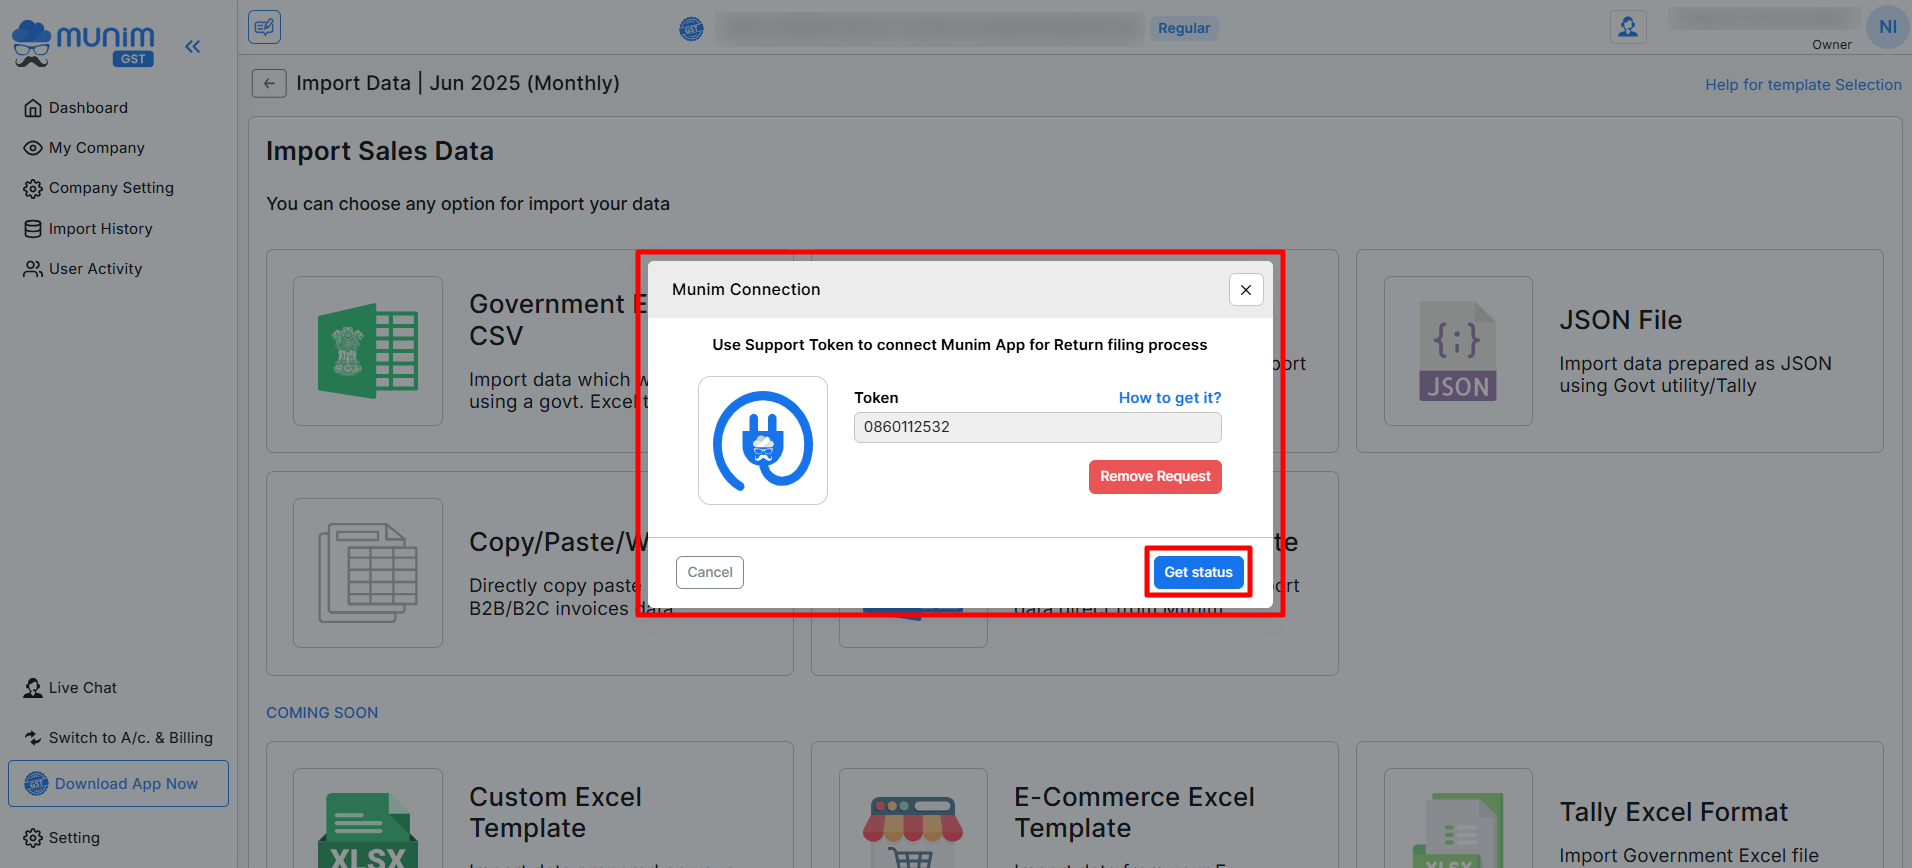Open Import History page

[100, 229]
